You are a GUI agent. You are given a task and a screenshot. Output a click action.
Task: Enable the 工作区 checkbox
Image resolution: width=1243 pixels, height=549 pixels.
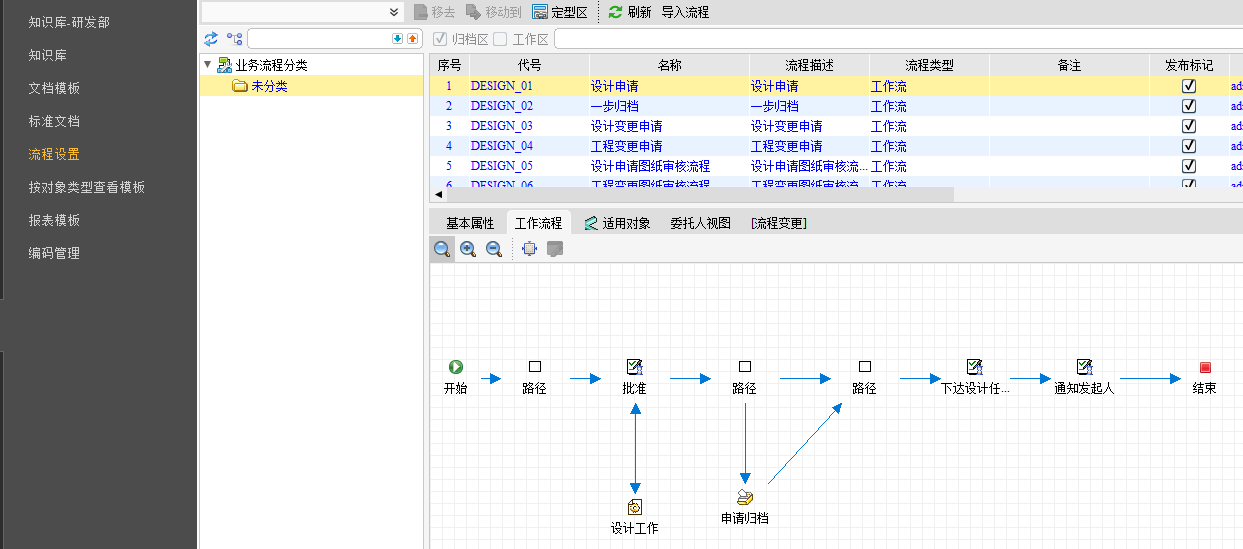pyautogui.click(x=500, y=39)
